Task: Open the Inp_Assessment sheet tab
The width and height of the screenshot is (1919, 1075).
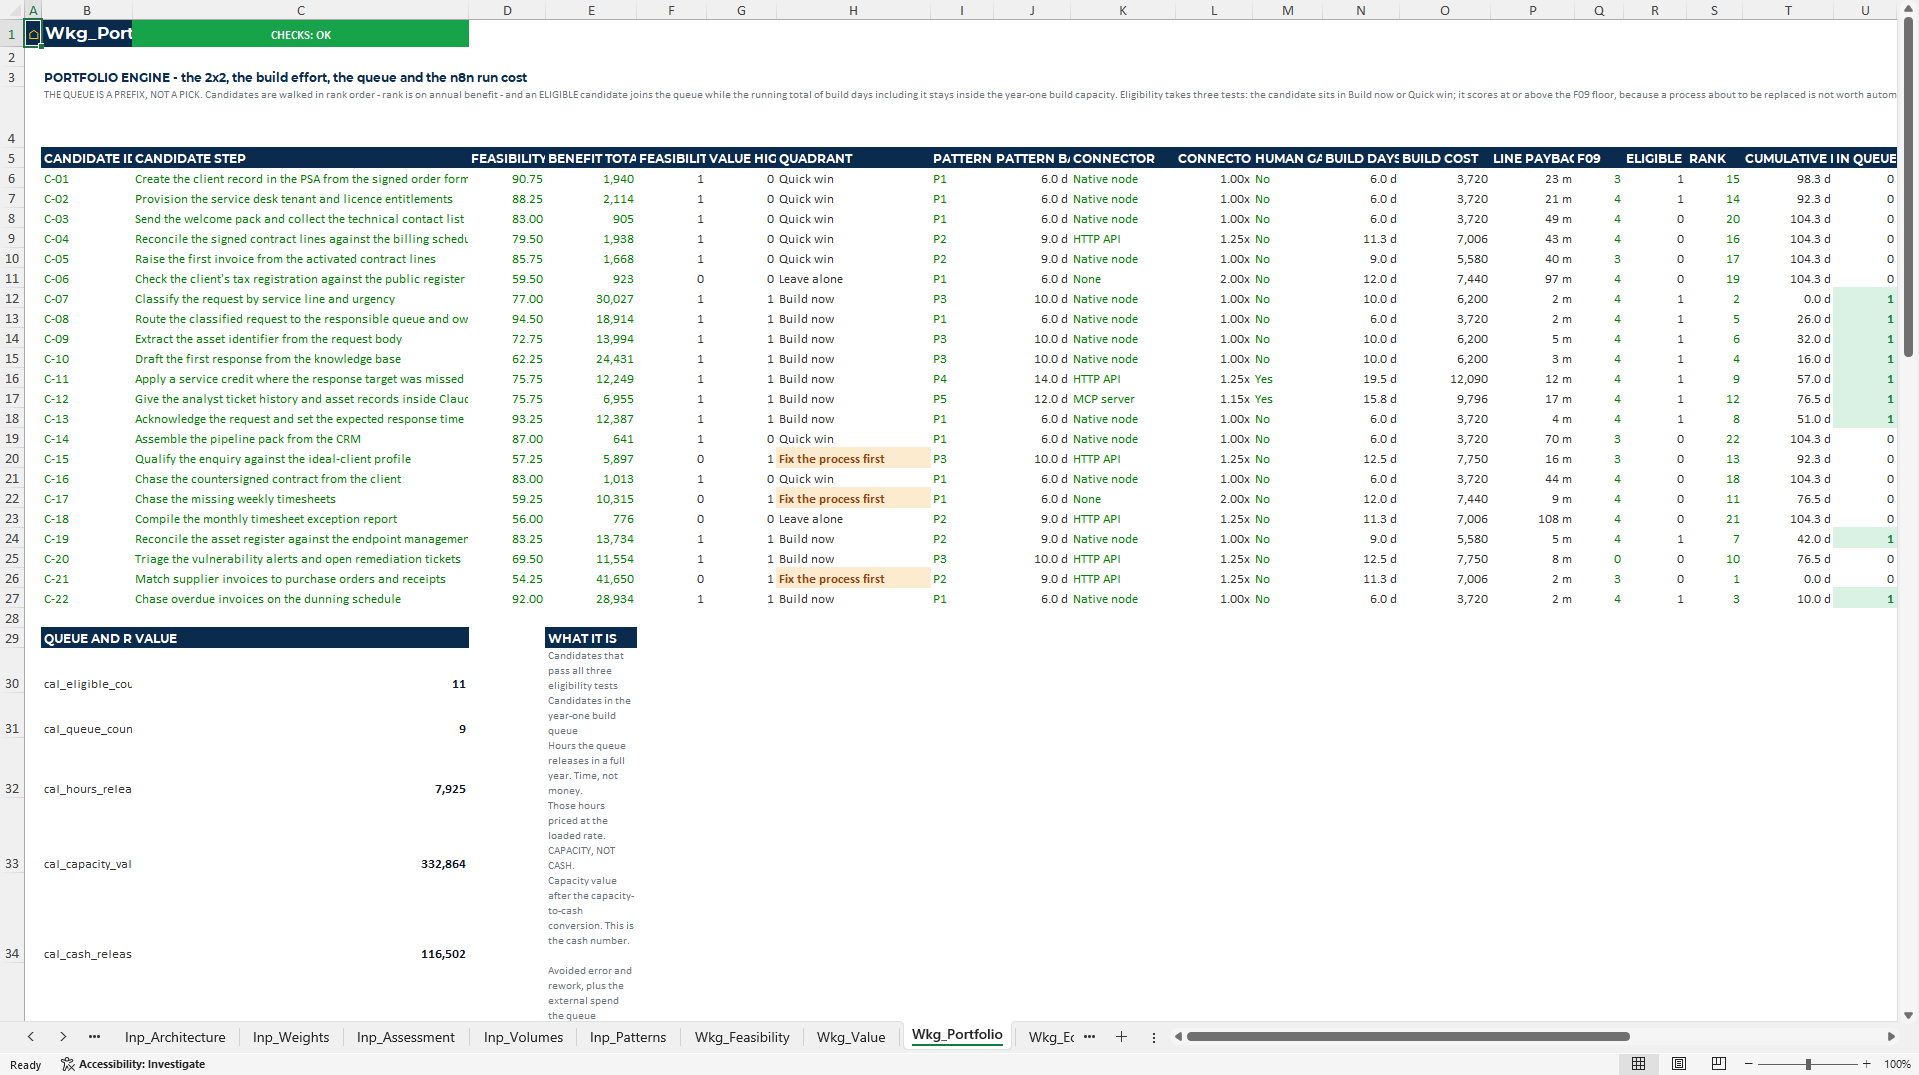Action: (x=405, y=1037)
